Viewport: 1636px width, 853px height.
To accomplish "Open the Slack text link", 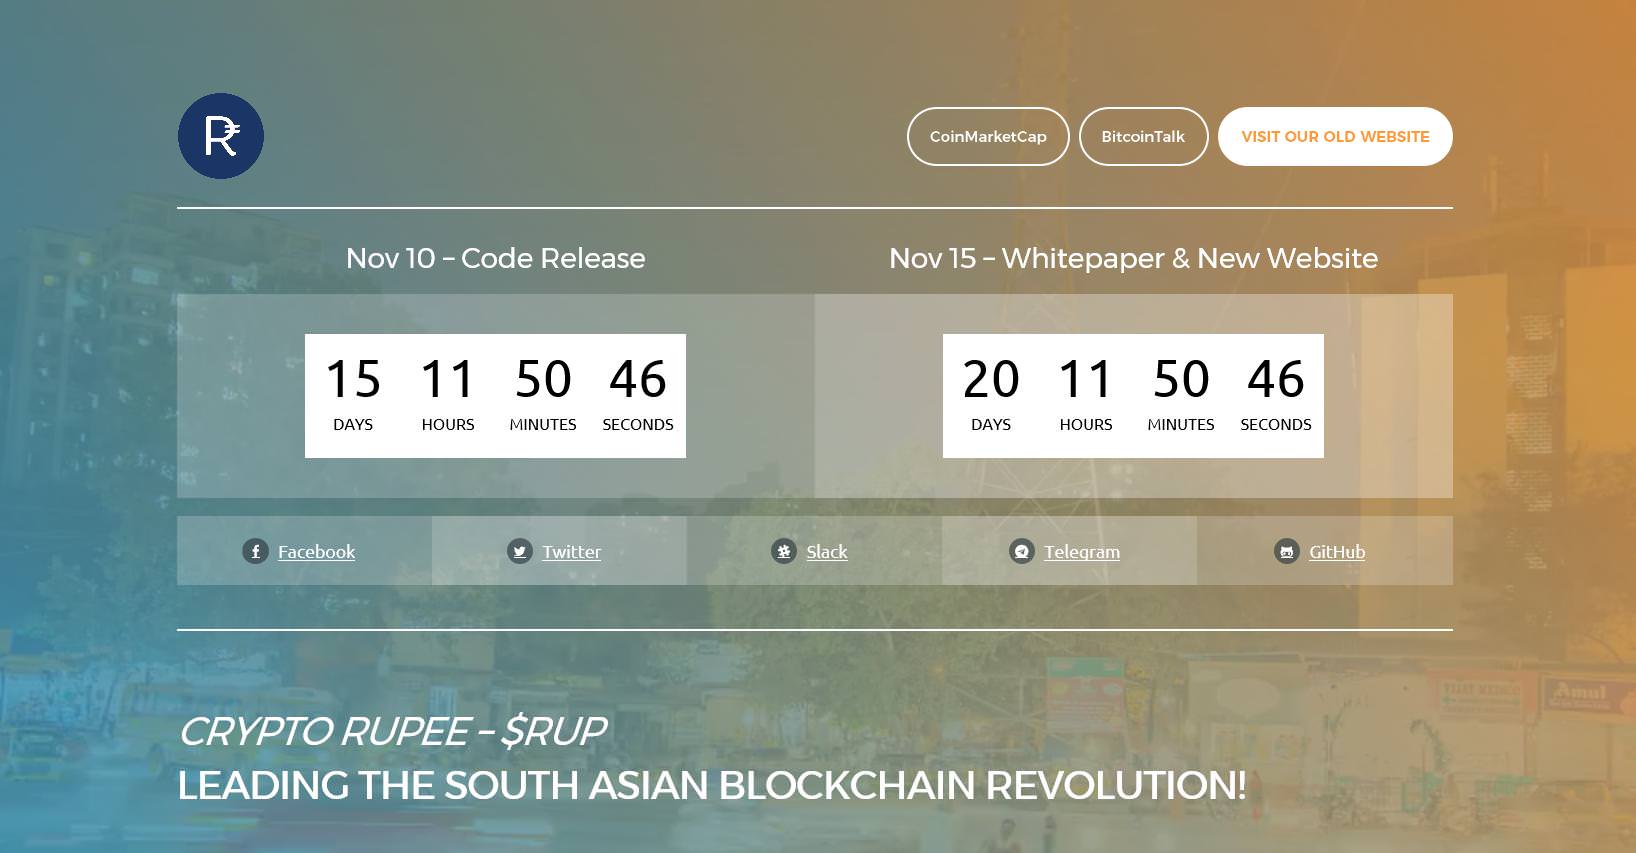I will (827, 552).
